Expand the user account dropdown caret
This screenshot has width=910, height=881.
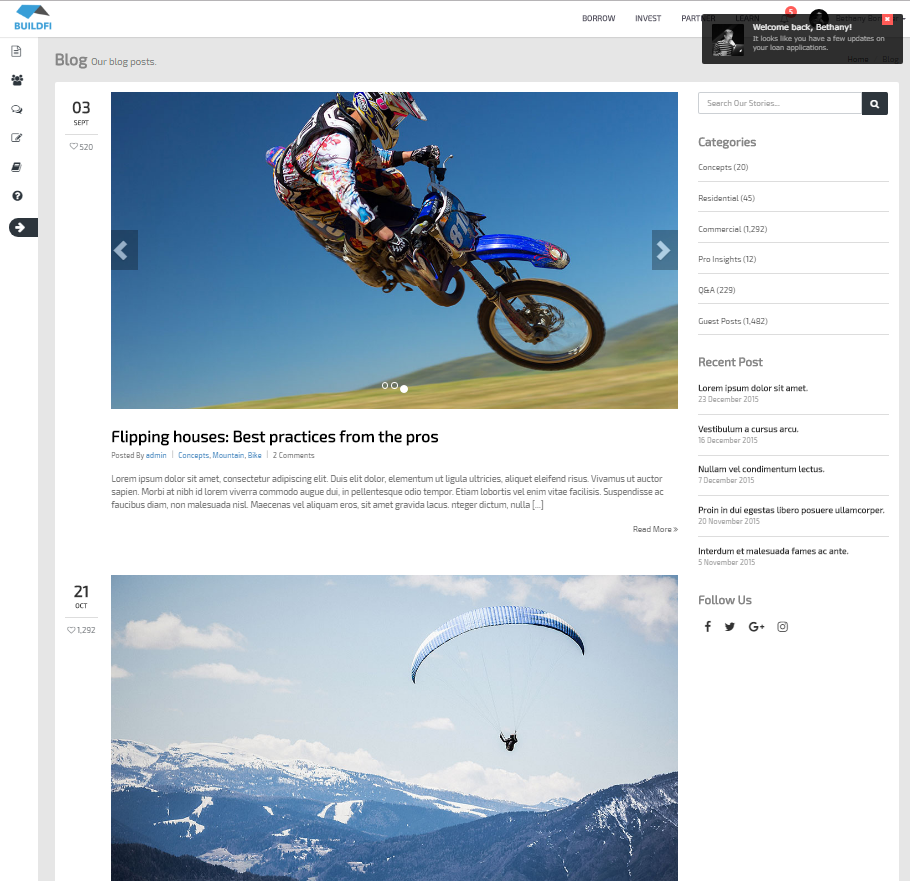(904, 19)
